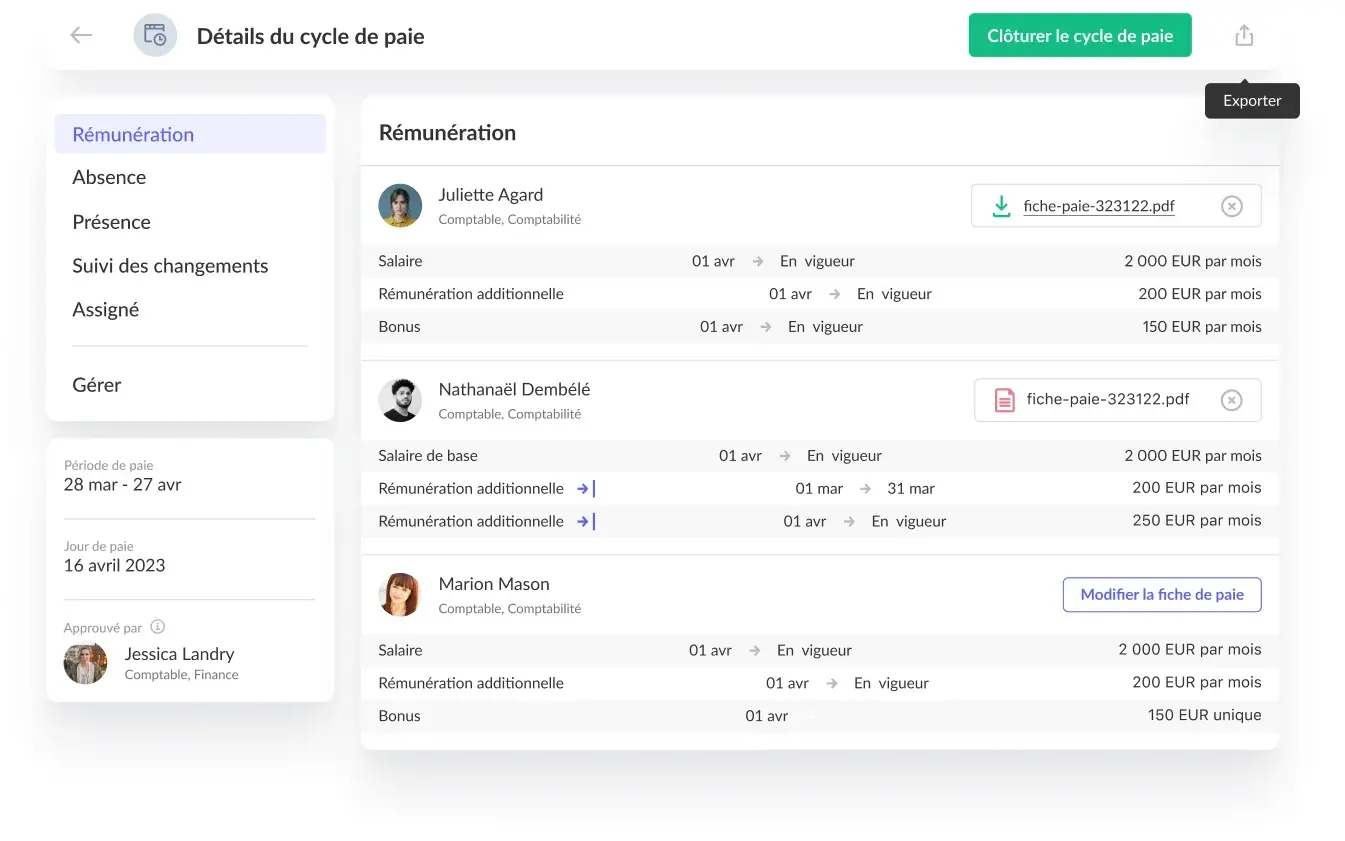Click info icon next to Approuvé par

(x=157, y=627)
